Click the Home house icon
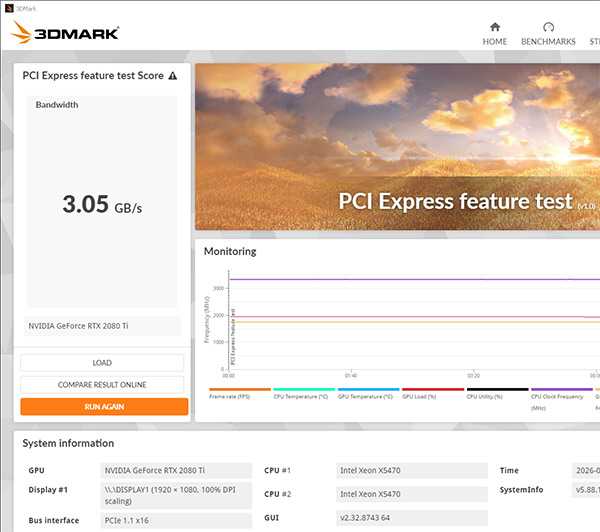600x532 pixels. click(x=495, y=27)
